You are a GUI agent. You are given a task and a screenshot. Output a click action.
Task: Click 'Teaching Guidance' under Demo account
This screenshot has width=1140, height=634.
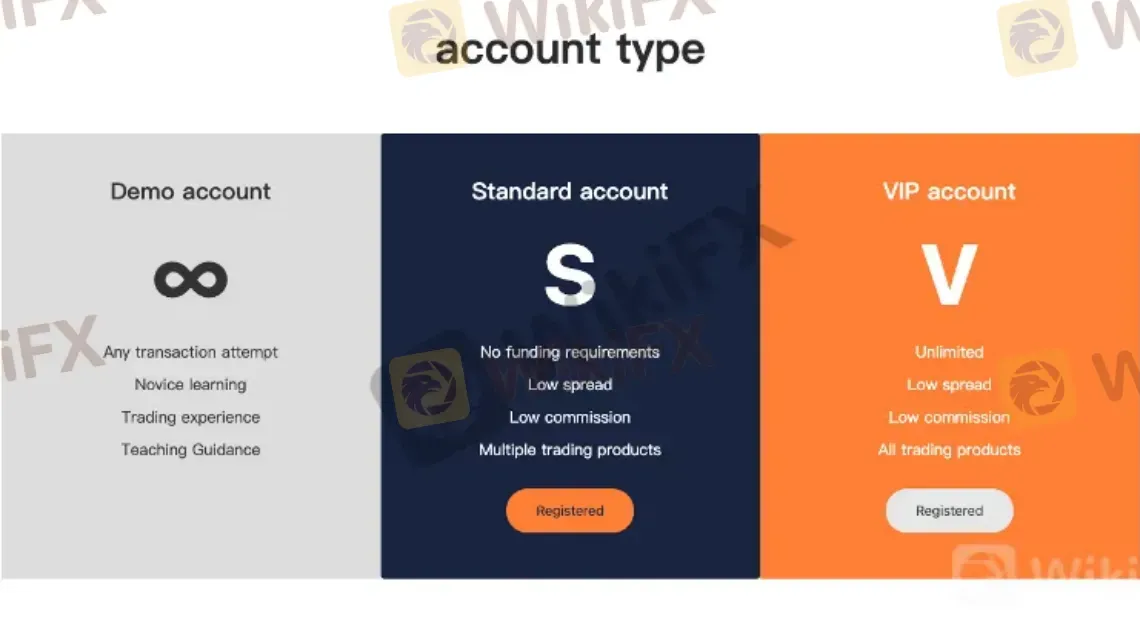click(x=190, y=450)
